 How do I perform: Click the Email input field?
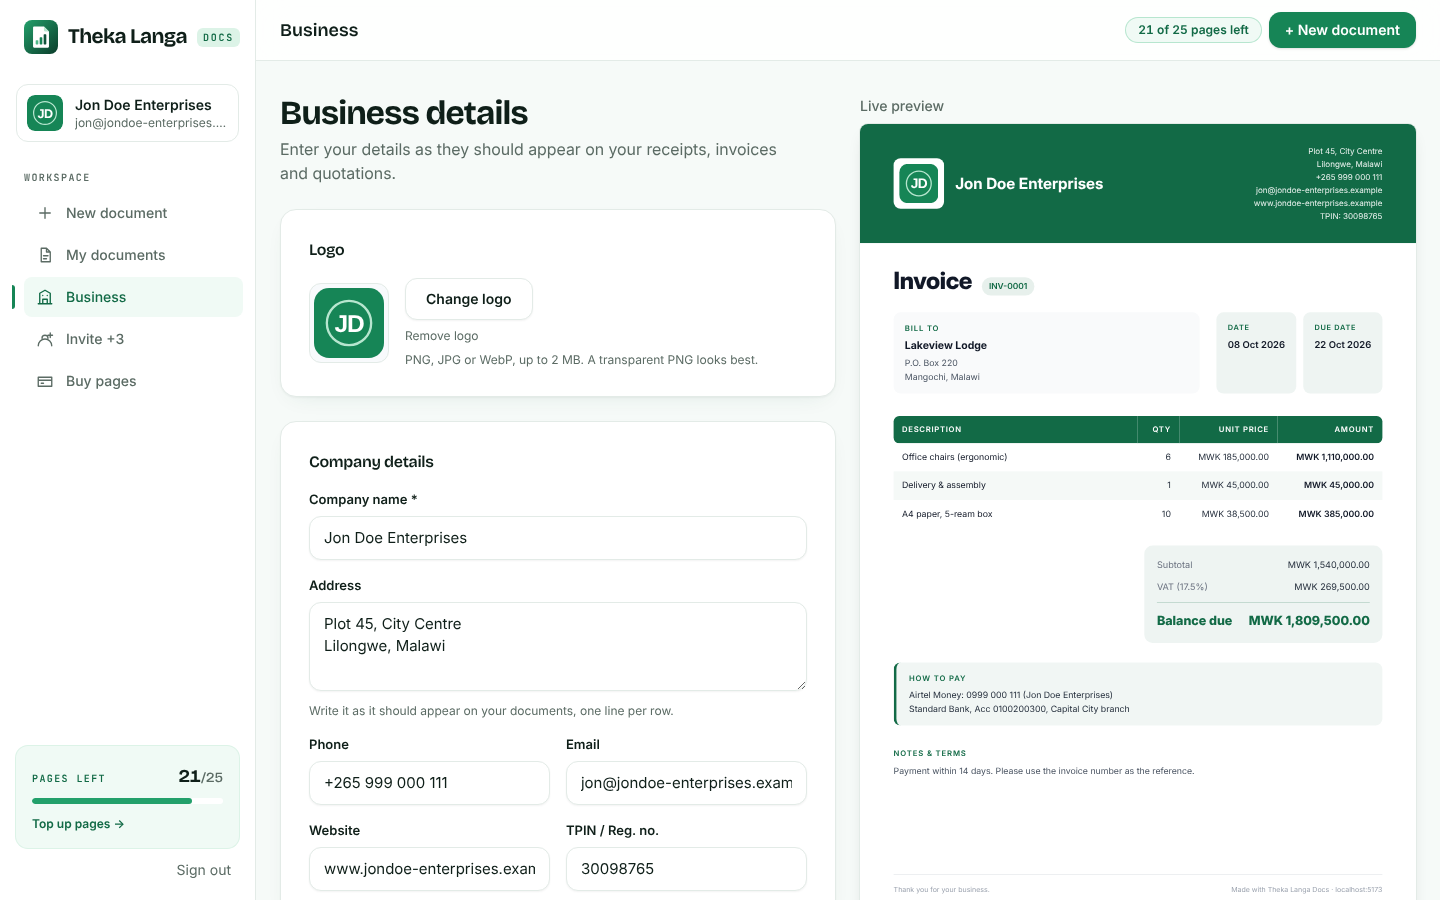click(686, 783)
